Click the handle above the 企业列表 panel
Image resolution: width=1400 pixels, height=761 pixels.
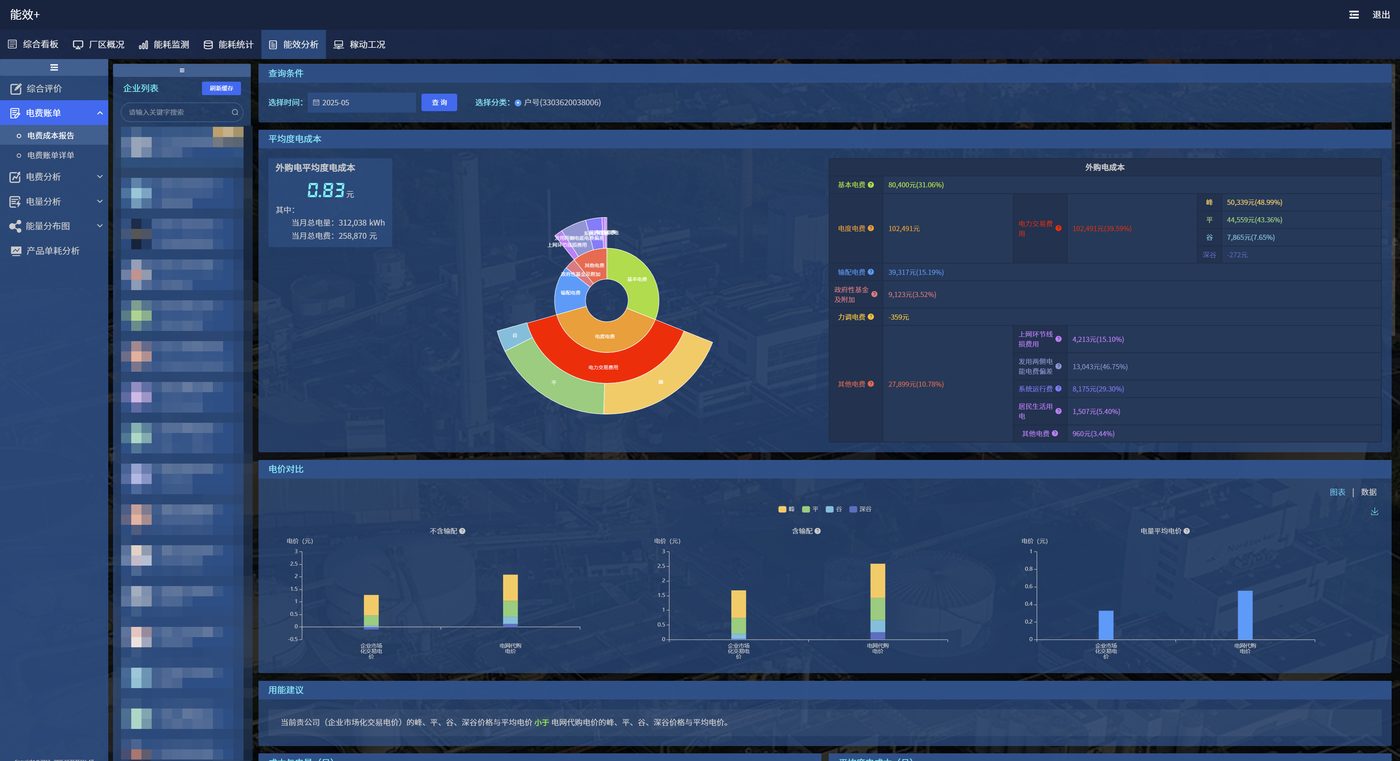point(181,70)
